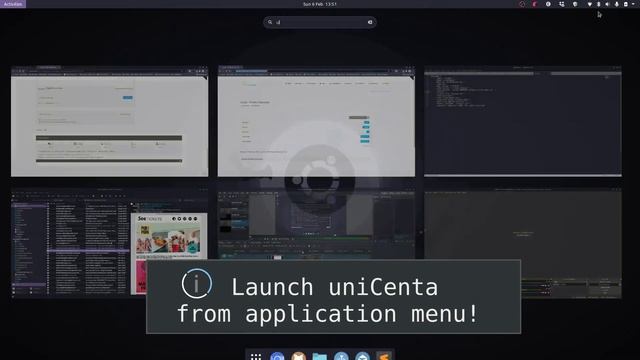Launch the blue Chromium browser from the dock
The image size is (640, 360).
277,356
